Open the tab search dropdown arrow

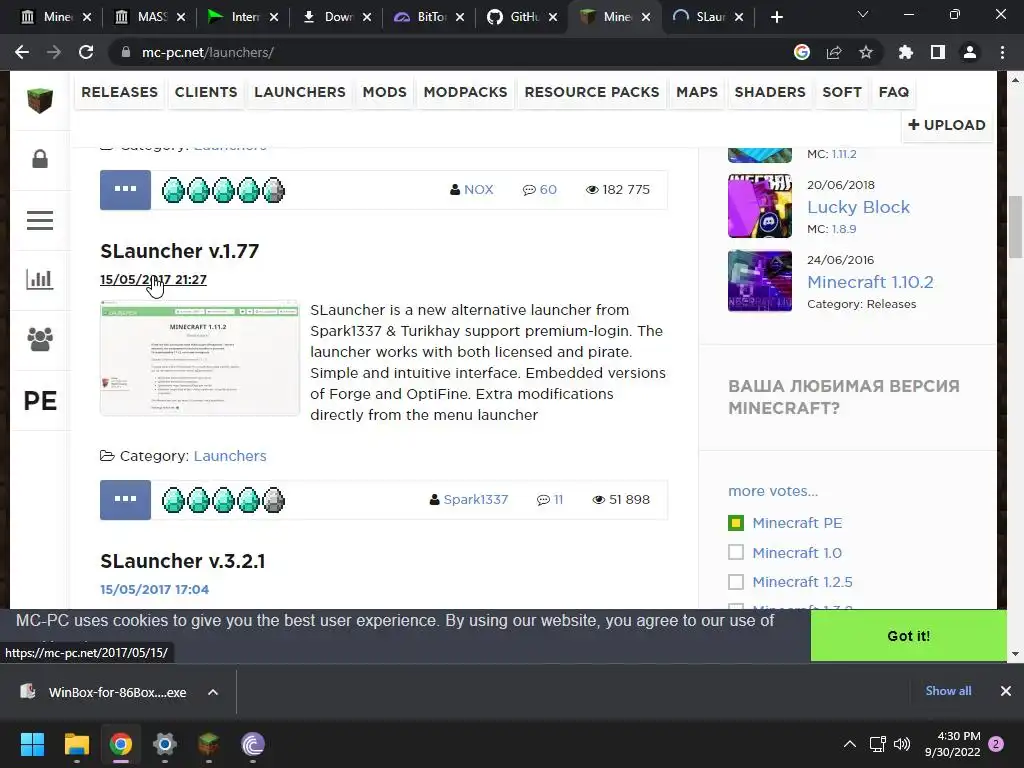pos(863,15)
